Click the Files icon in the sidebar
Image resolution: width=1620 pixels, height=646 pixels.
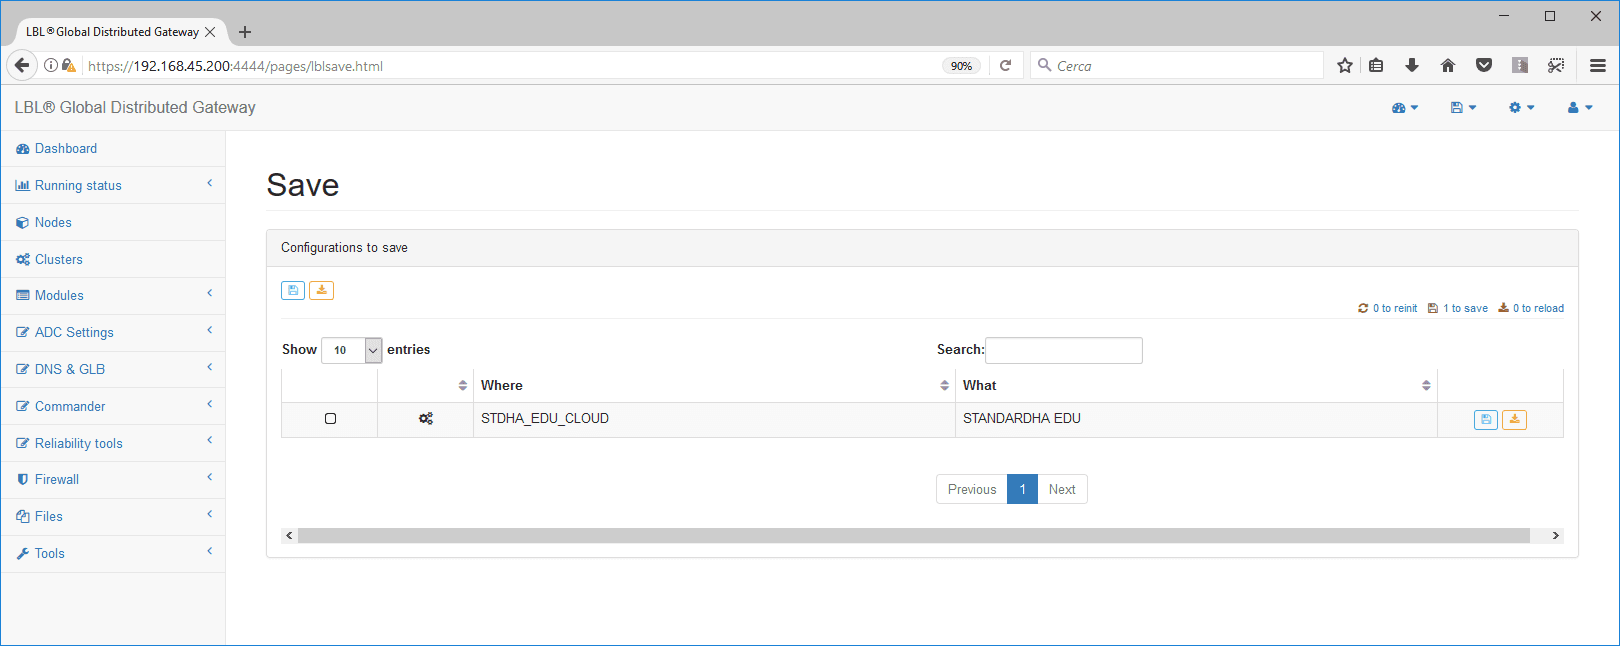pos(22,517)
